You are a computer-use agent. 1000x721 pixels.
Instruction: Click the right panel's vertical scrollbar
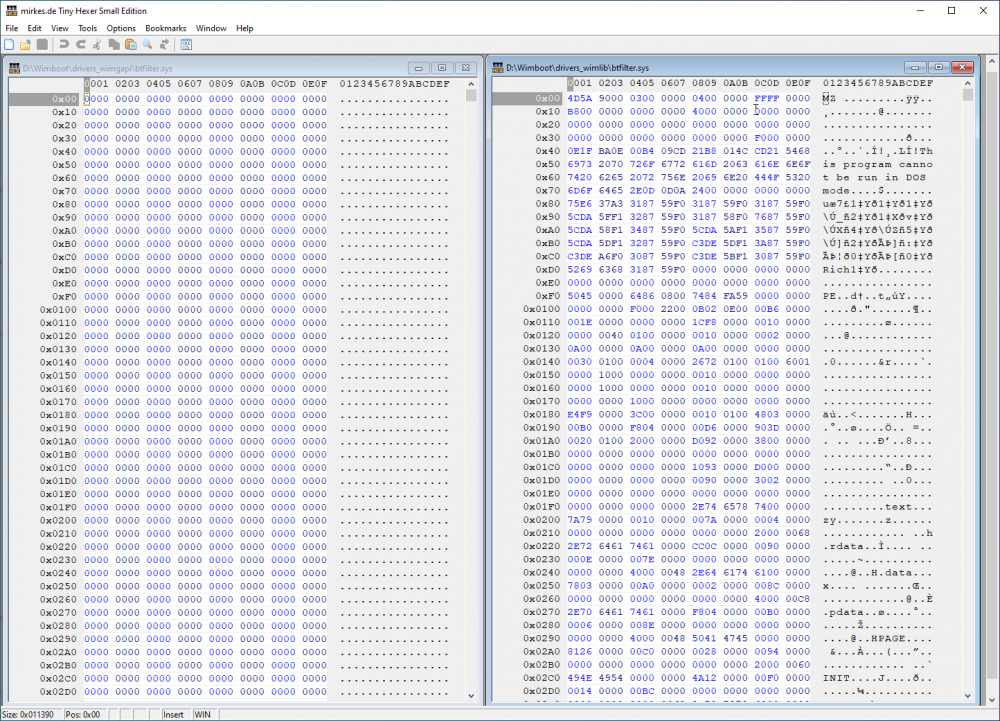[966, 400]
